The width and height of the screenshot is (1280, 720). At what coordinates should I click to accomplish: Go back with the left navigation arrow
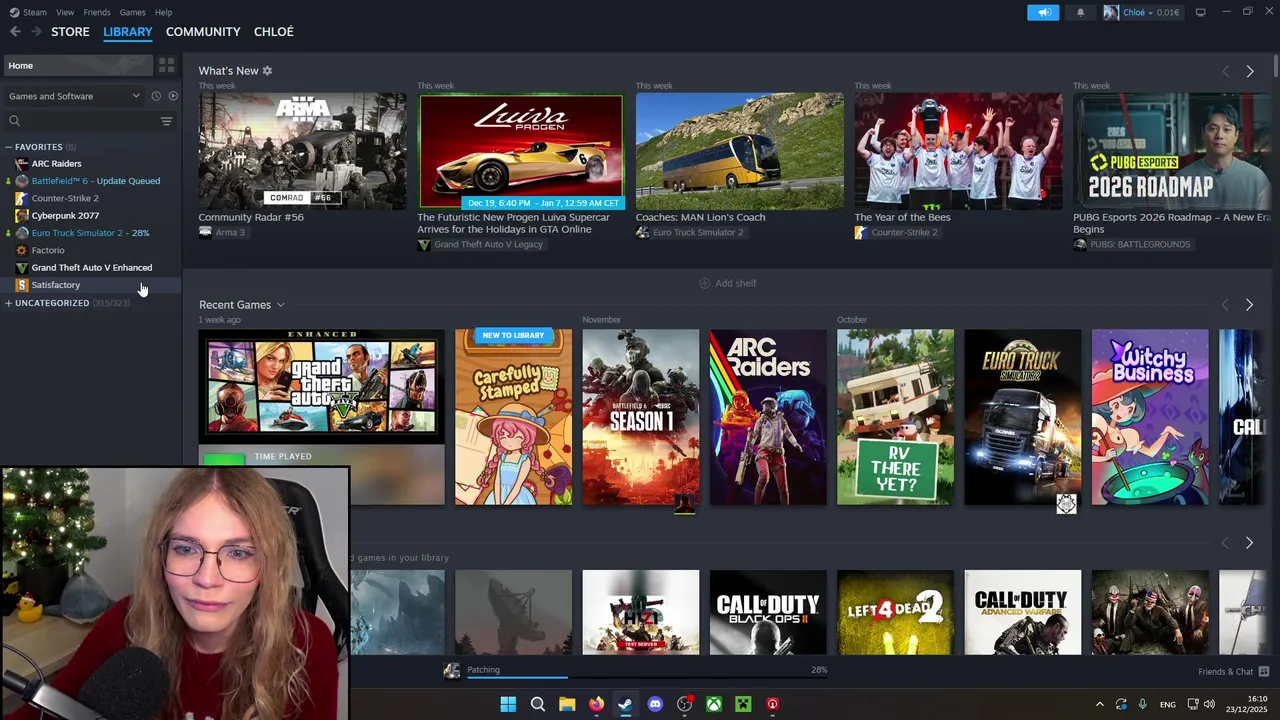click(x=15, y=32)
